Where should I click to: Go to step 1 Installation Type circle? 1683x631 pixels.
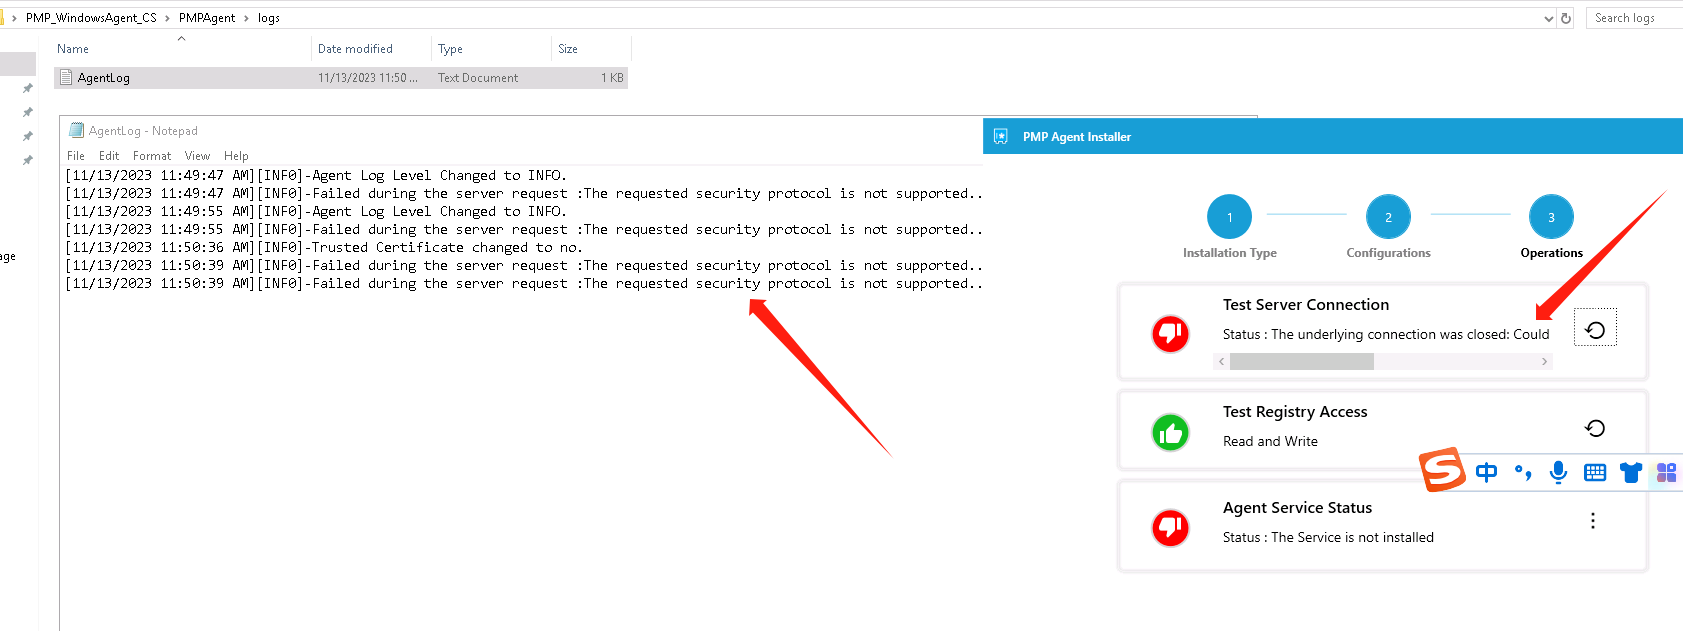pos(1230,216)
